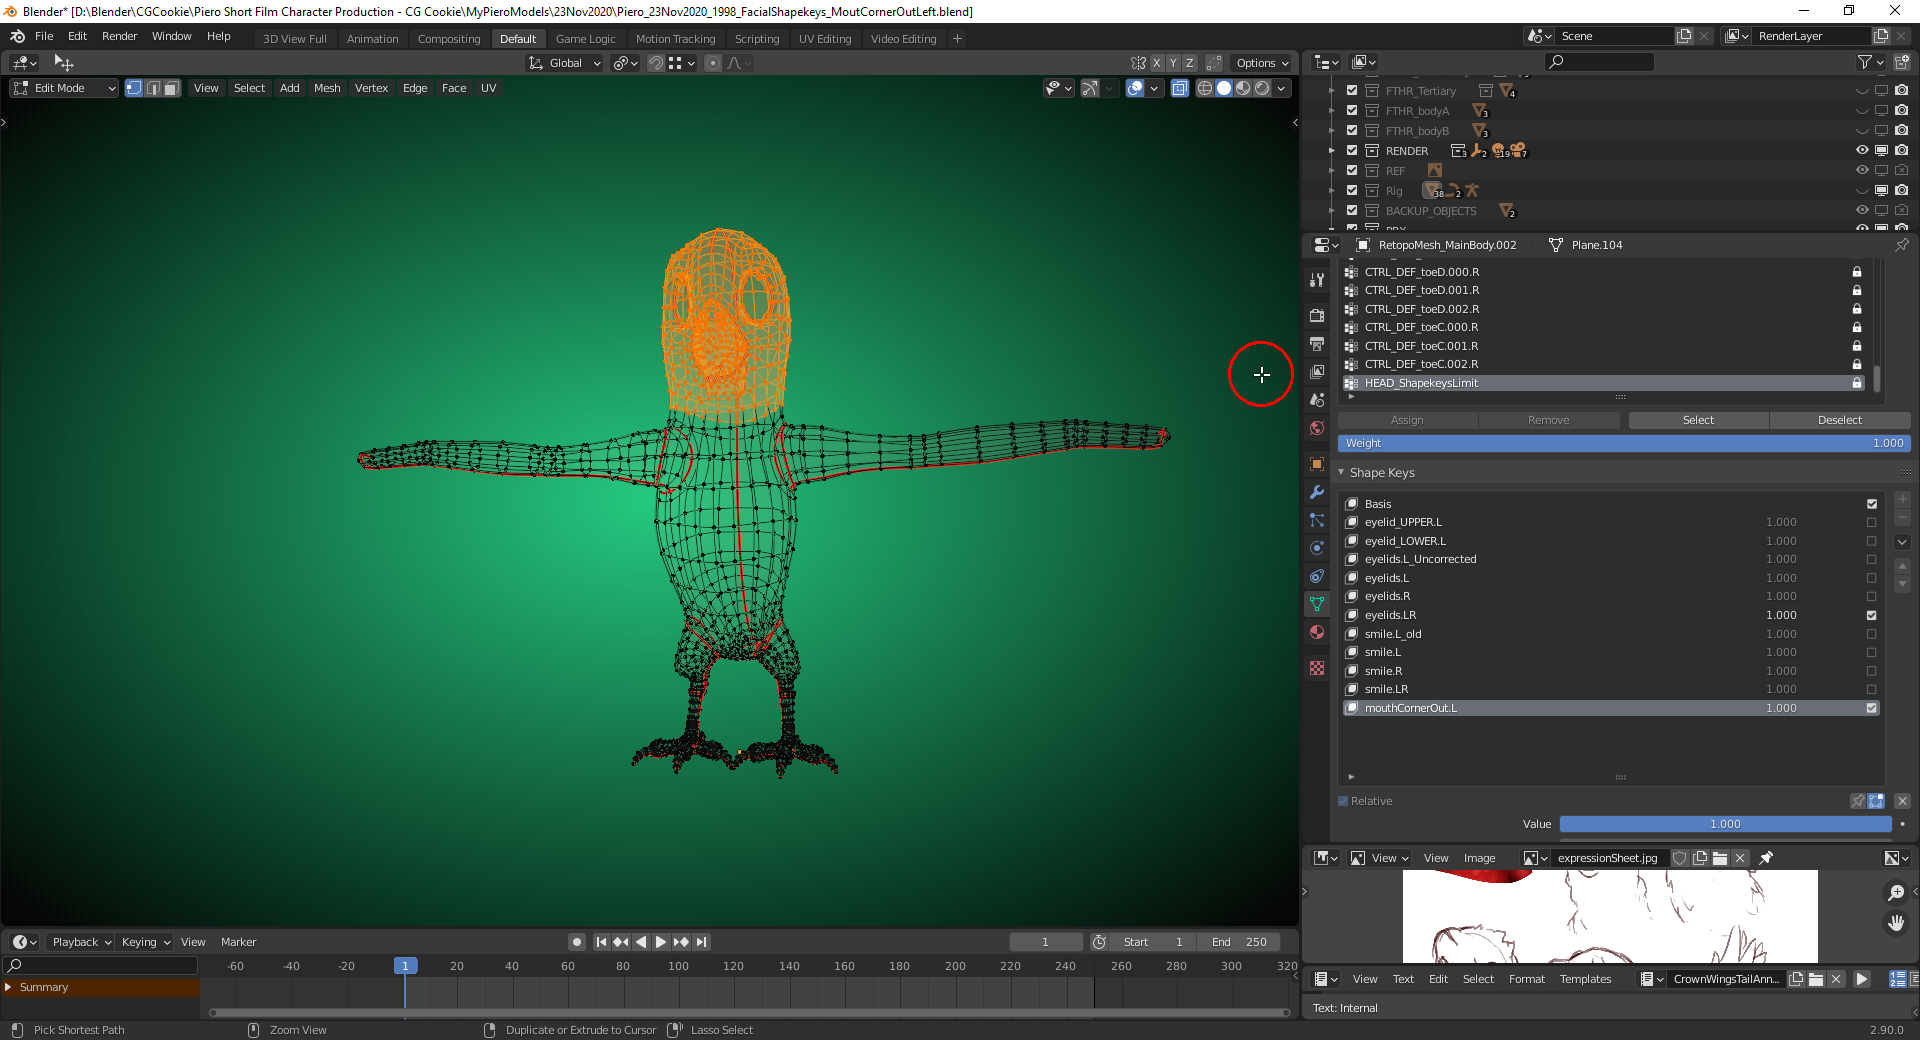
Task: Click the shape key Value slider
Action: [x=1725, y=824]
